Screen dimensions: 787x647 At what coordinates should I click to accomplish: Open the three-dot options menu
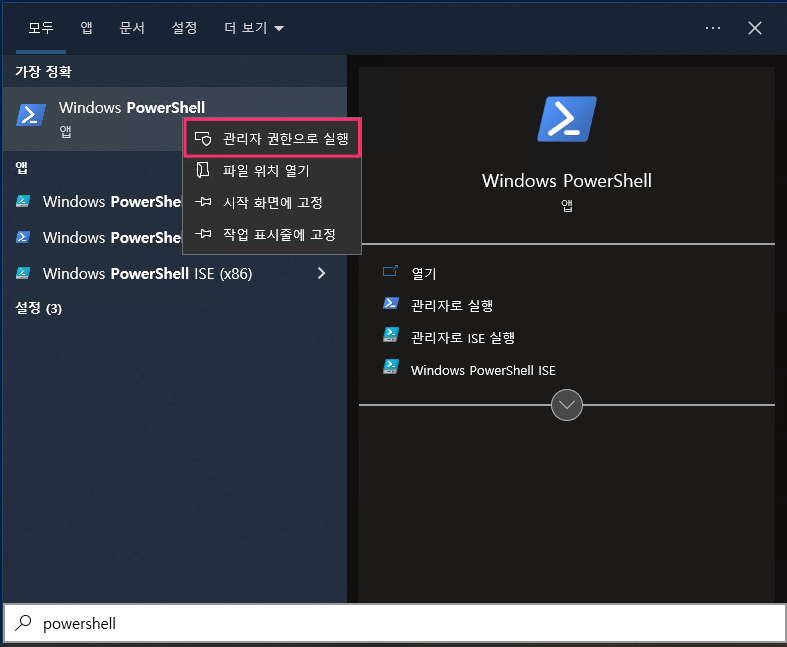tap(713, 28)
